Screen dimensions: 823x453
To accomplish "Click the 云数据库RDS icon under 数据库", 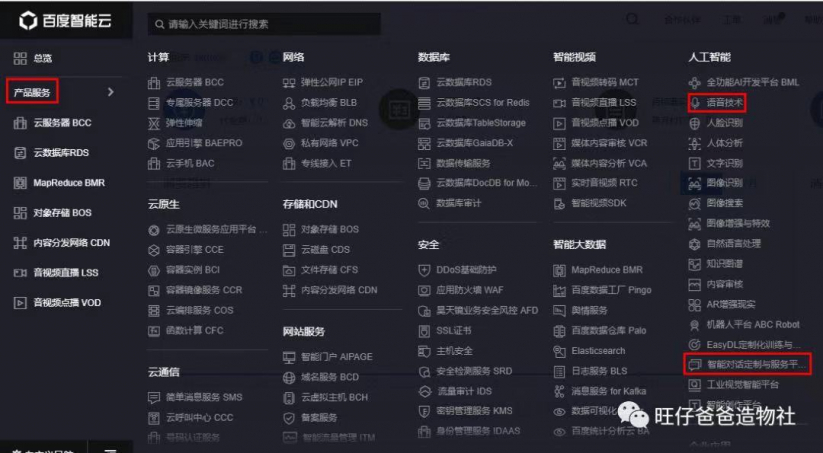I will coord(424,82).
